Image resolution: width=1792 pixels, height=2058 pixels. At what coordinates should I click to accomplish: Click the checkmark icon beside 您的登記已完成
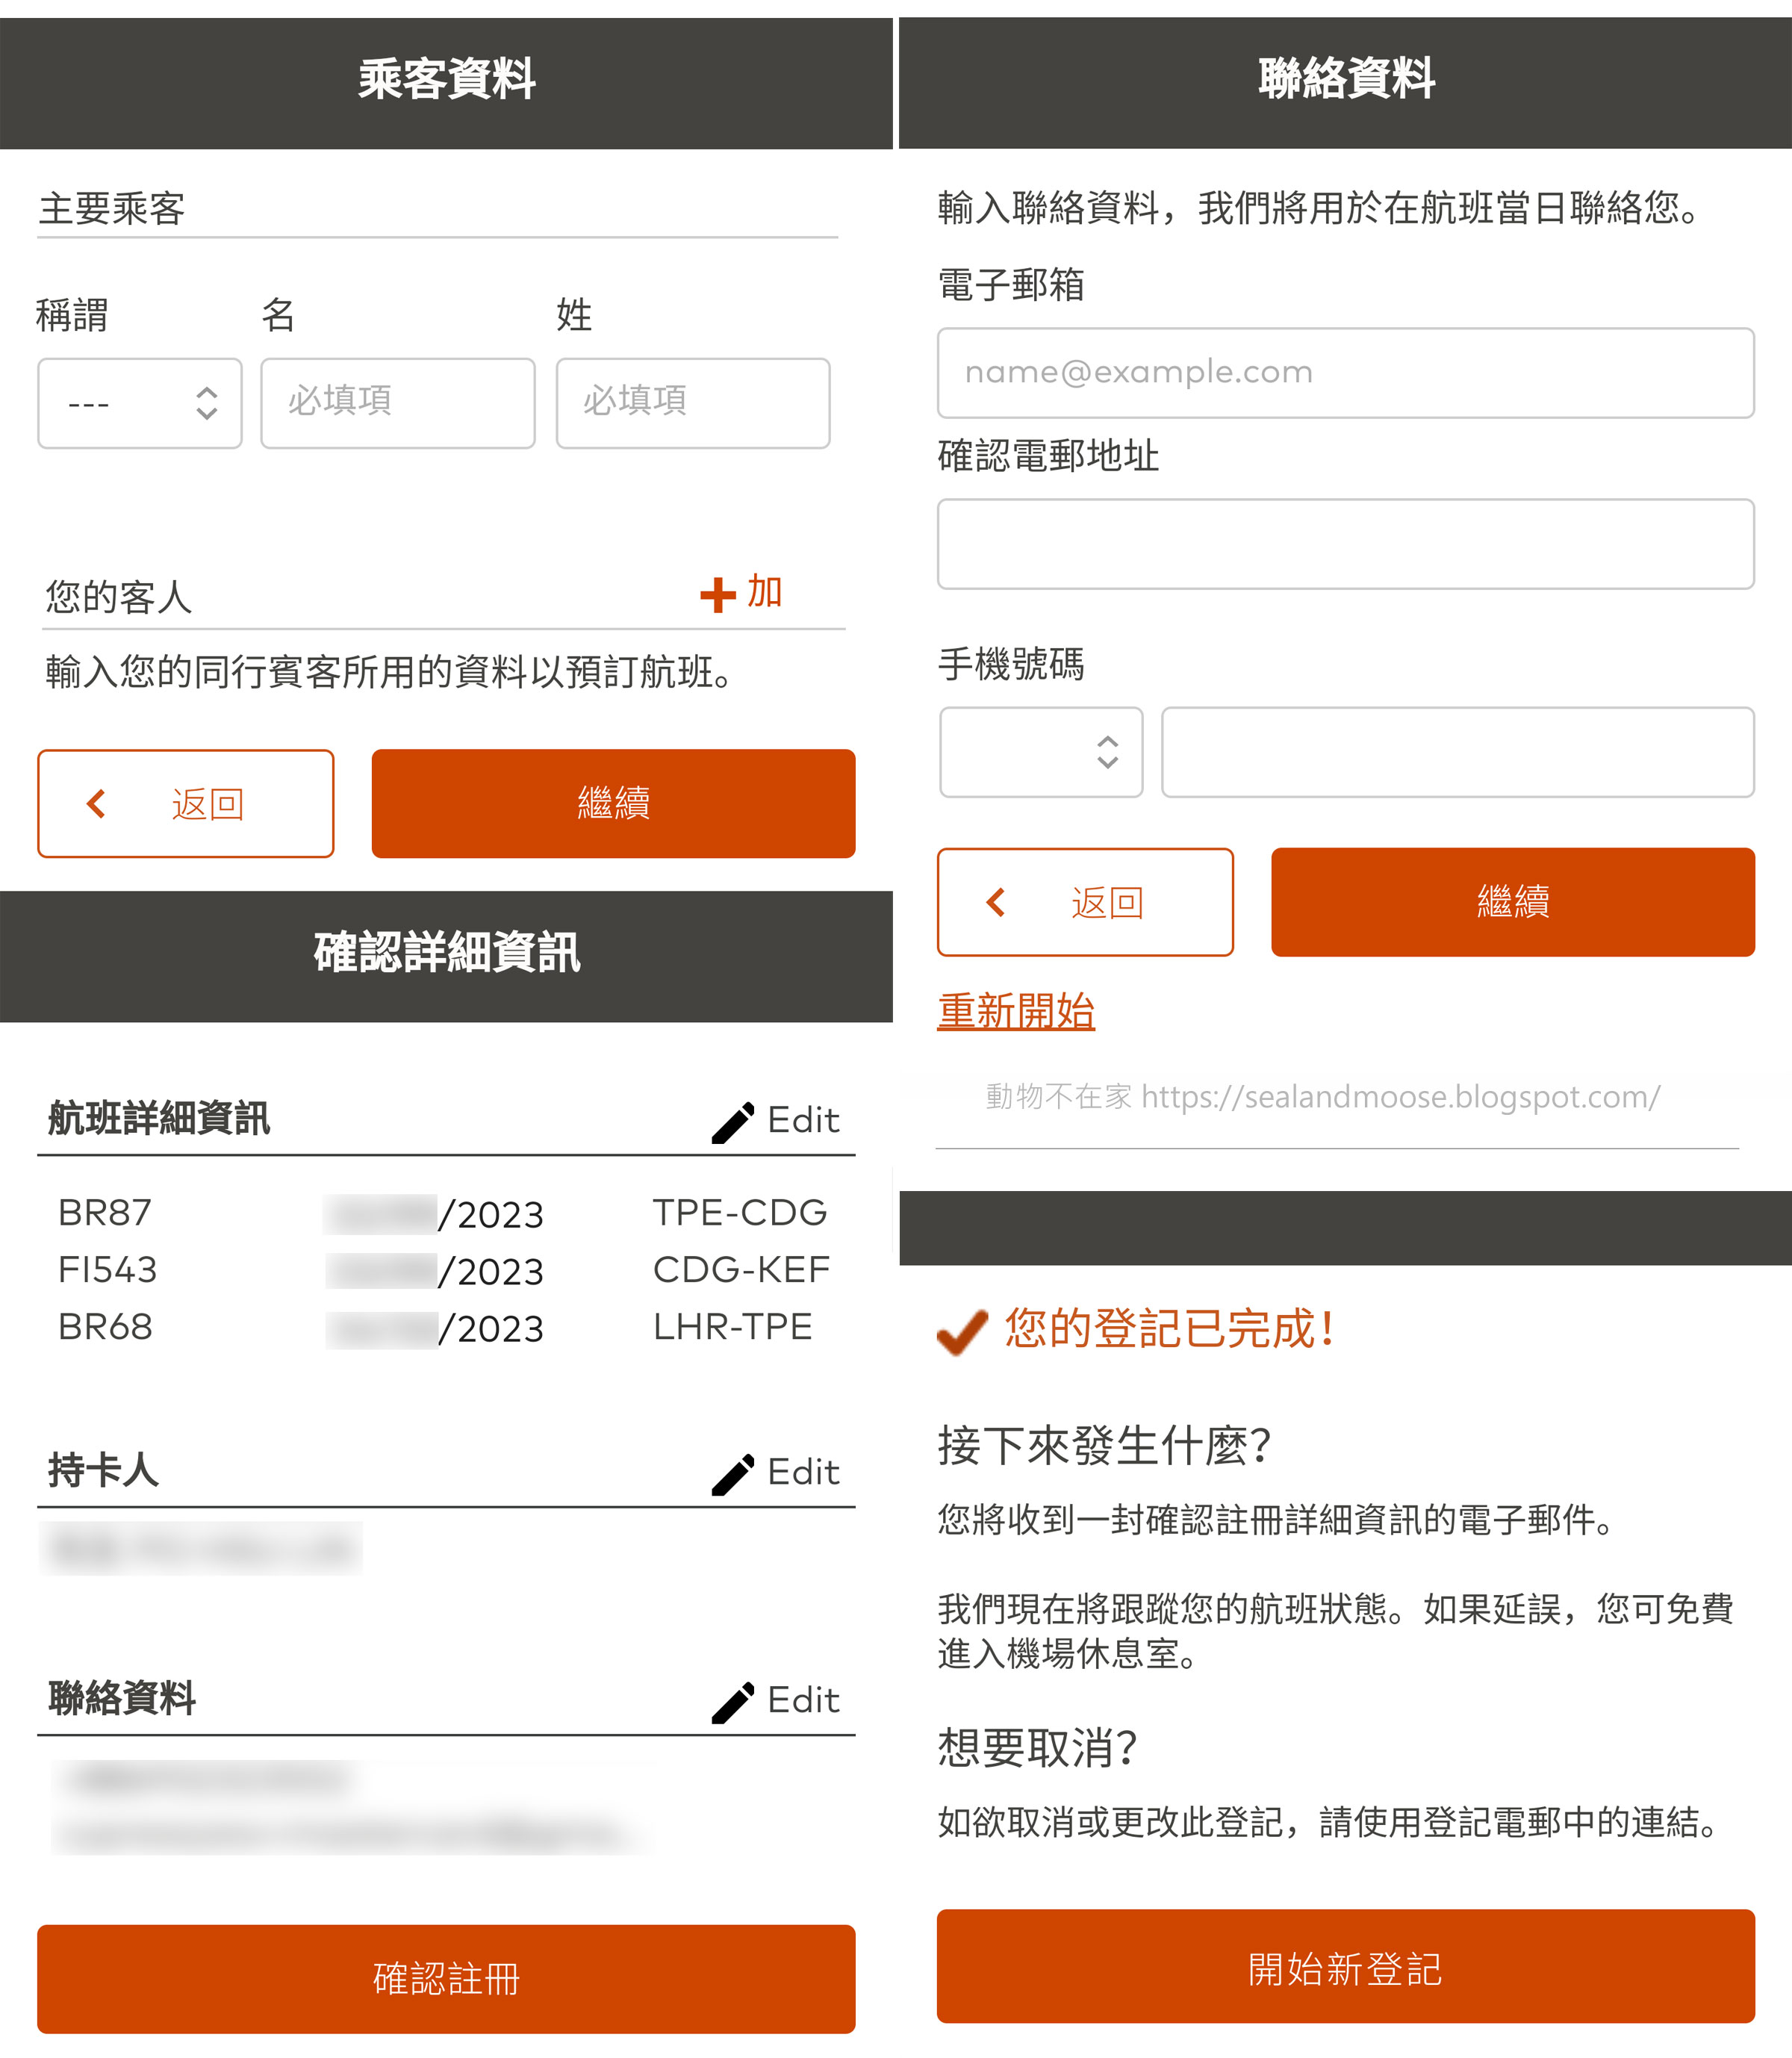pos(962,1332)
